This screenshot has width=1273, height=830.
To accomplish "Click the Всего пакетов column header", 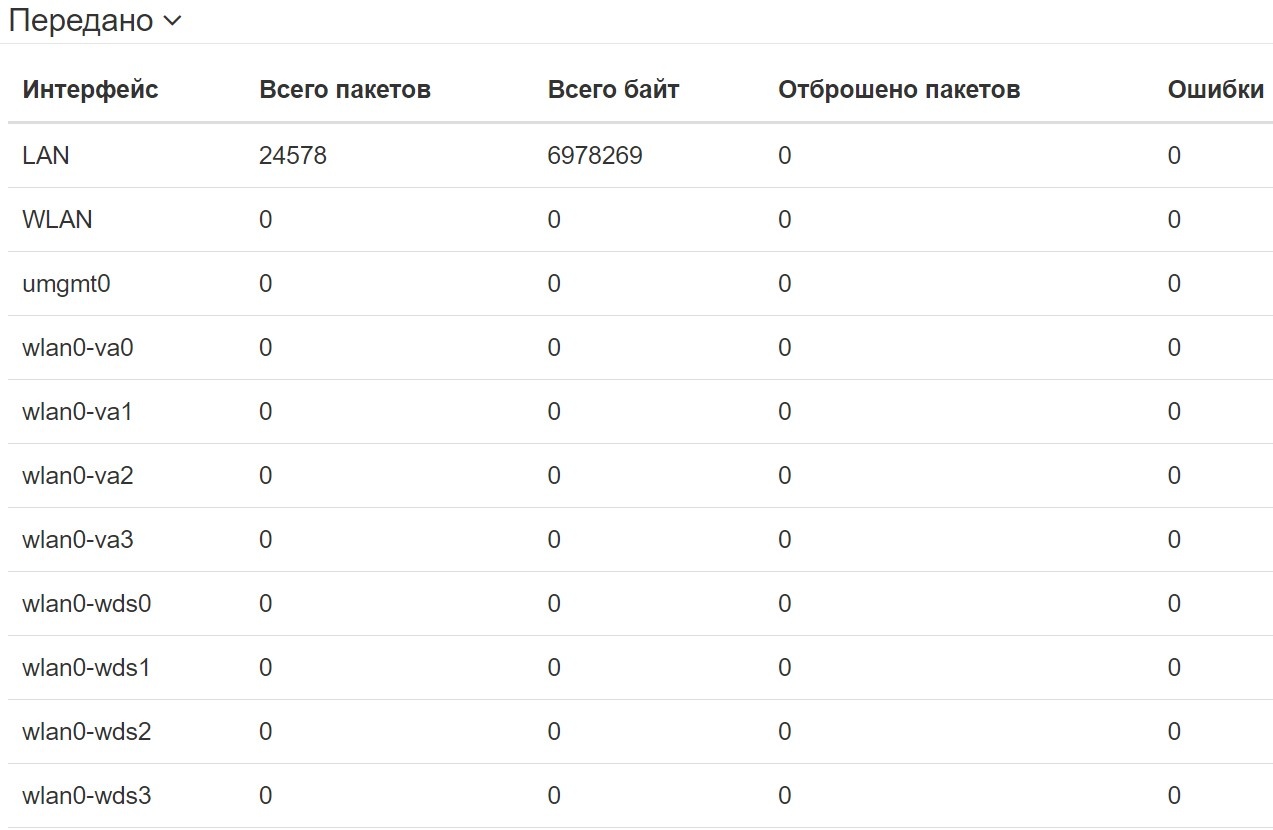I will point(345,90).
